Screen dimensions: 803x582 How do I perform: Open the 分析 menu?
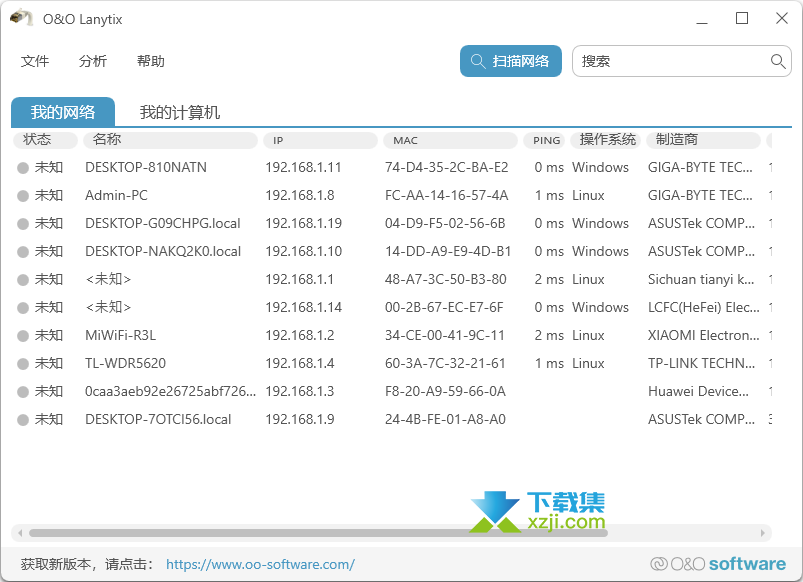(x=93, y=61)
